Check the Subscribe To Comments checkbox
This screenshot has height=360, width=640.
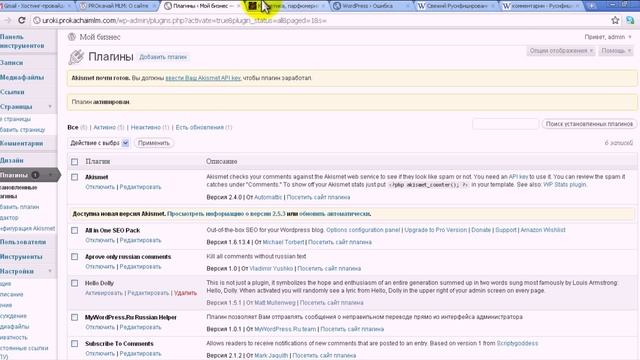pos(74,344)
